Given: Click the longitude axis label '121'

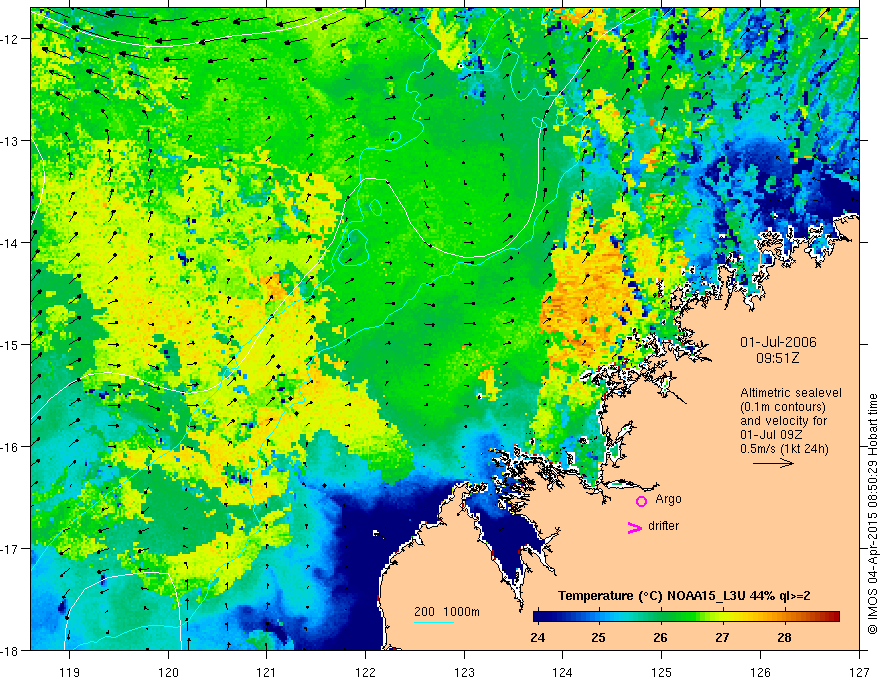Looking at the screenshot, I should click(x=267, y=673).
